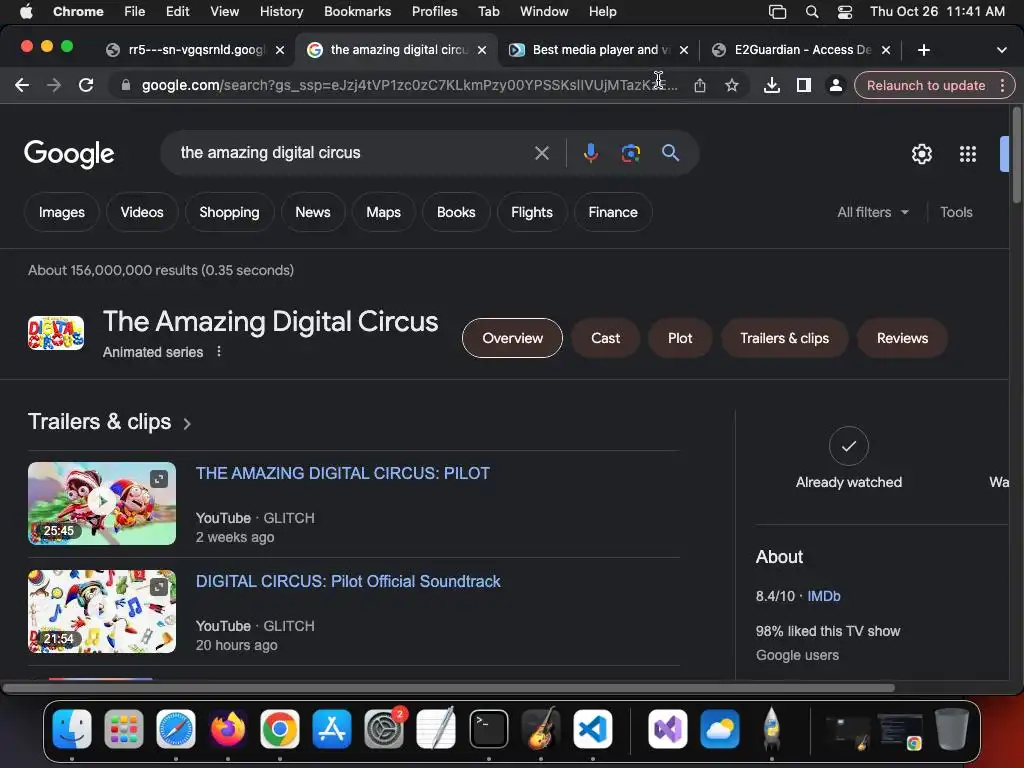Launch Firefox from the dock
Image resolution: width=1024 pixels, height=768 pixels.
coord(228,729)
